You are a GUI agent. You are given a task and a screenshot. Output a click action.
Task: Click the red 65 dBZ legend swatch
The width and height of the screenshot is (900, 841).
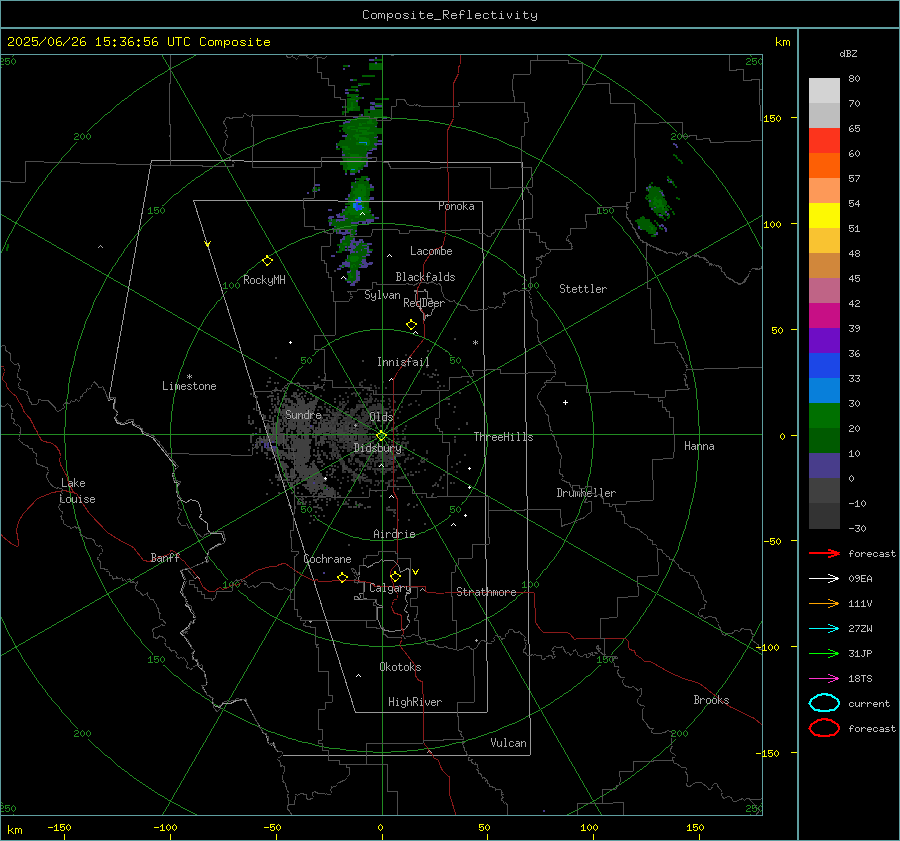coord(824,140)
